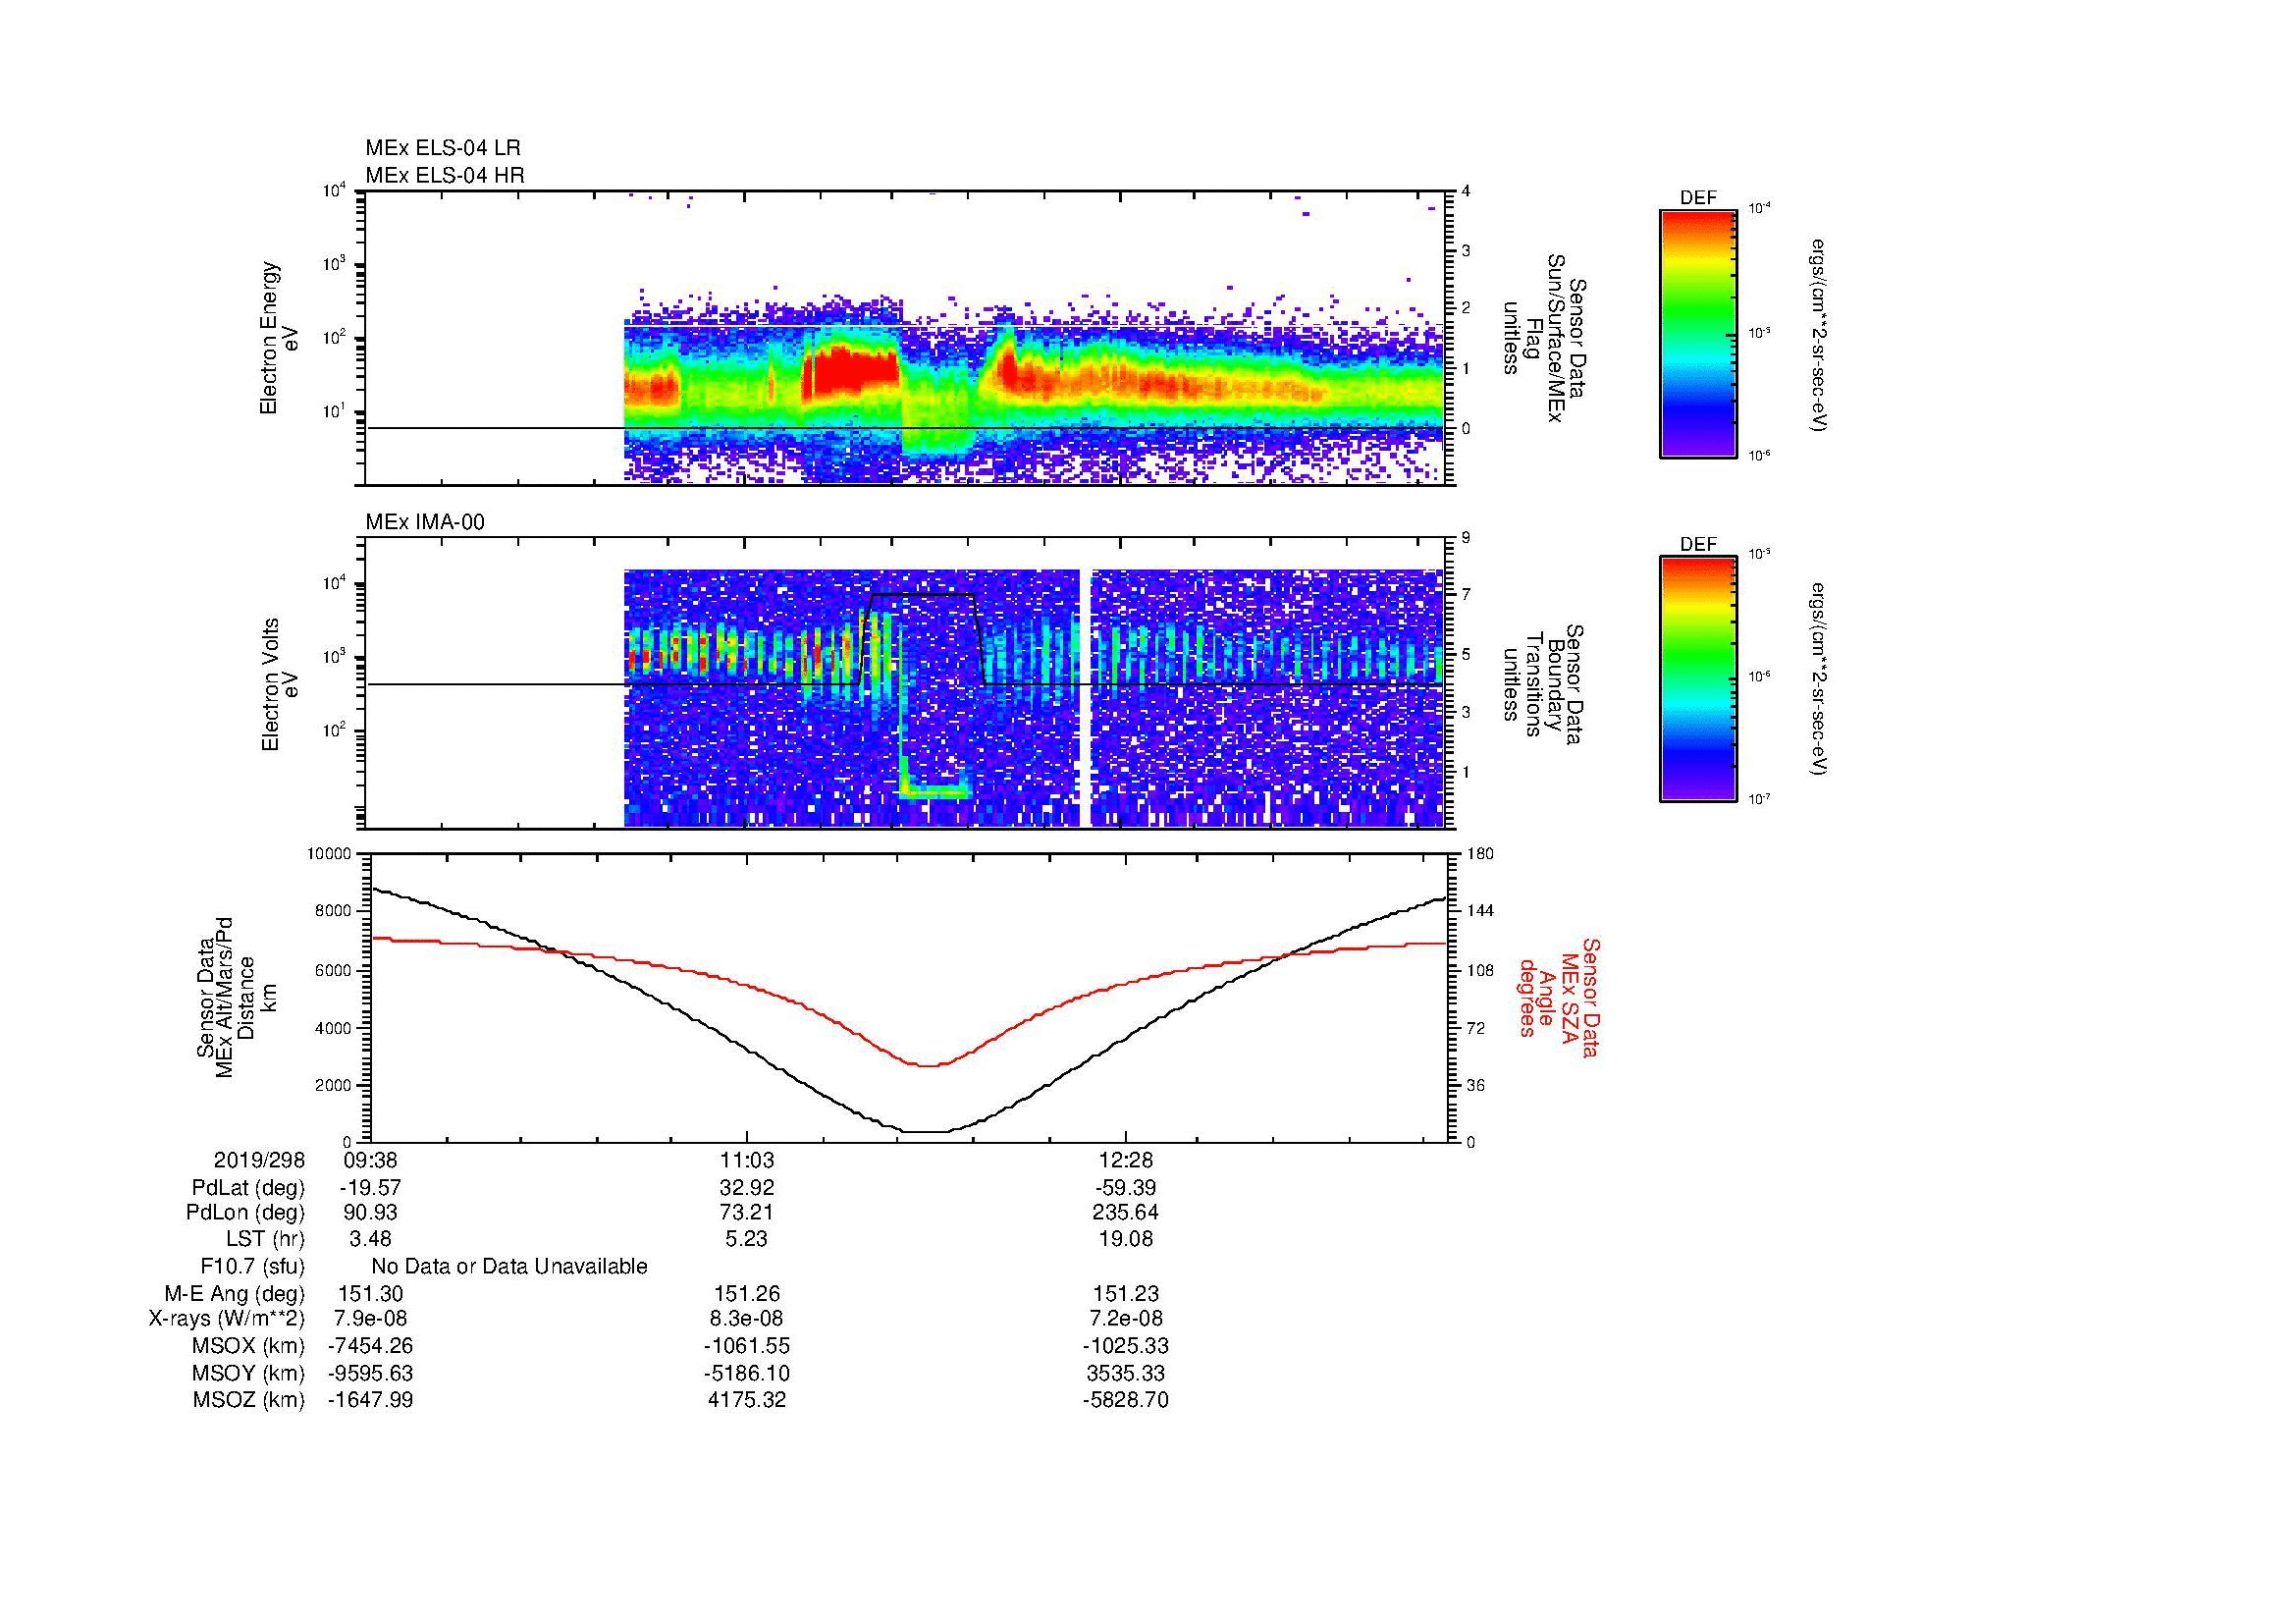Screen dimensions: 2296x1623
Task: Click the MEx ELS-04 LR title
Action: pos(443,148)
